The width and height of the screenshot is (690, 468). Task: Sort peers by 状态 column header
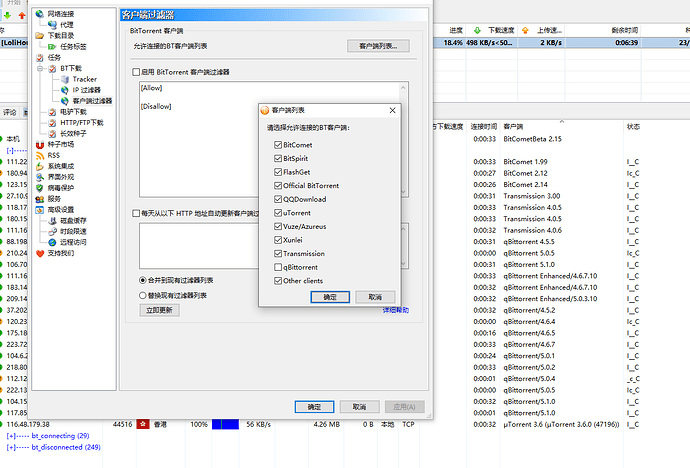(x=633, y=127)
